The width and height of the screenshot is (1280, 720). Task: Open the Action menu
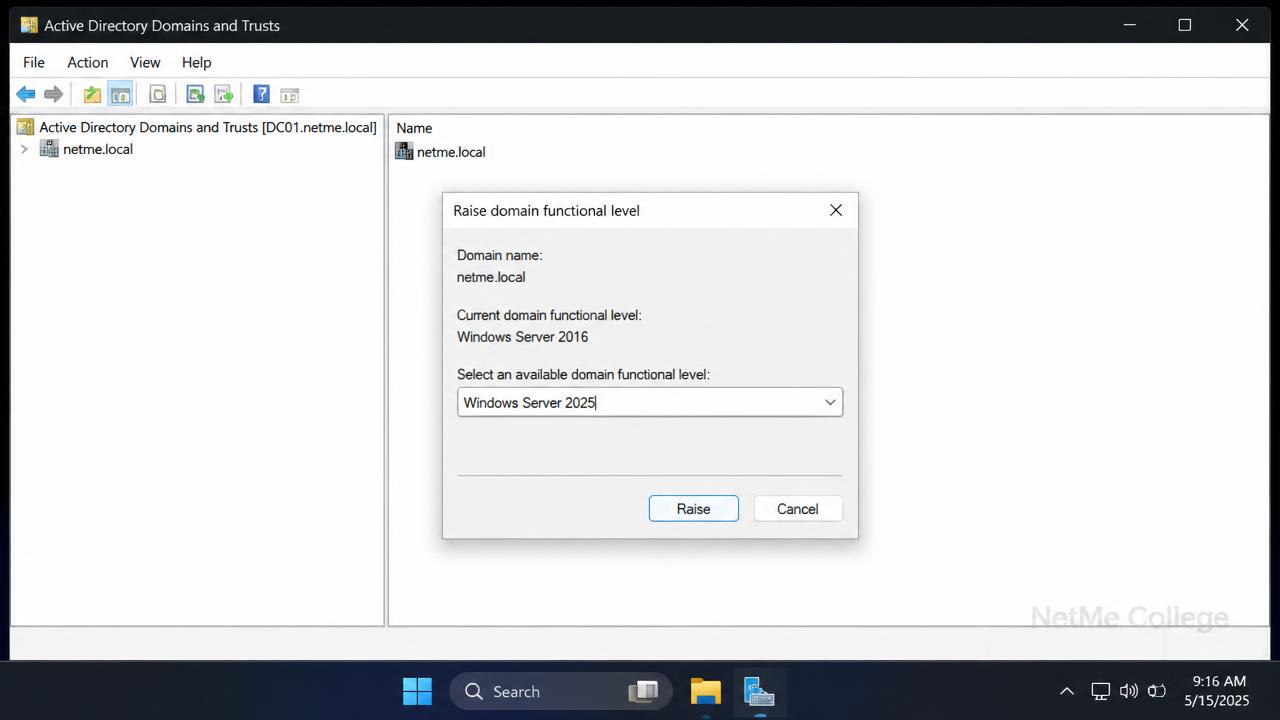click(x=88, y=62)
